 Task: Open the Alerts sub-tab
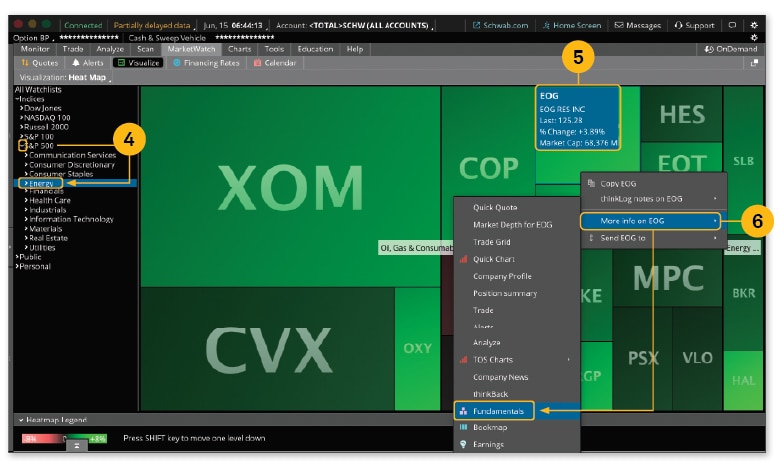click(88, 63)
